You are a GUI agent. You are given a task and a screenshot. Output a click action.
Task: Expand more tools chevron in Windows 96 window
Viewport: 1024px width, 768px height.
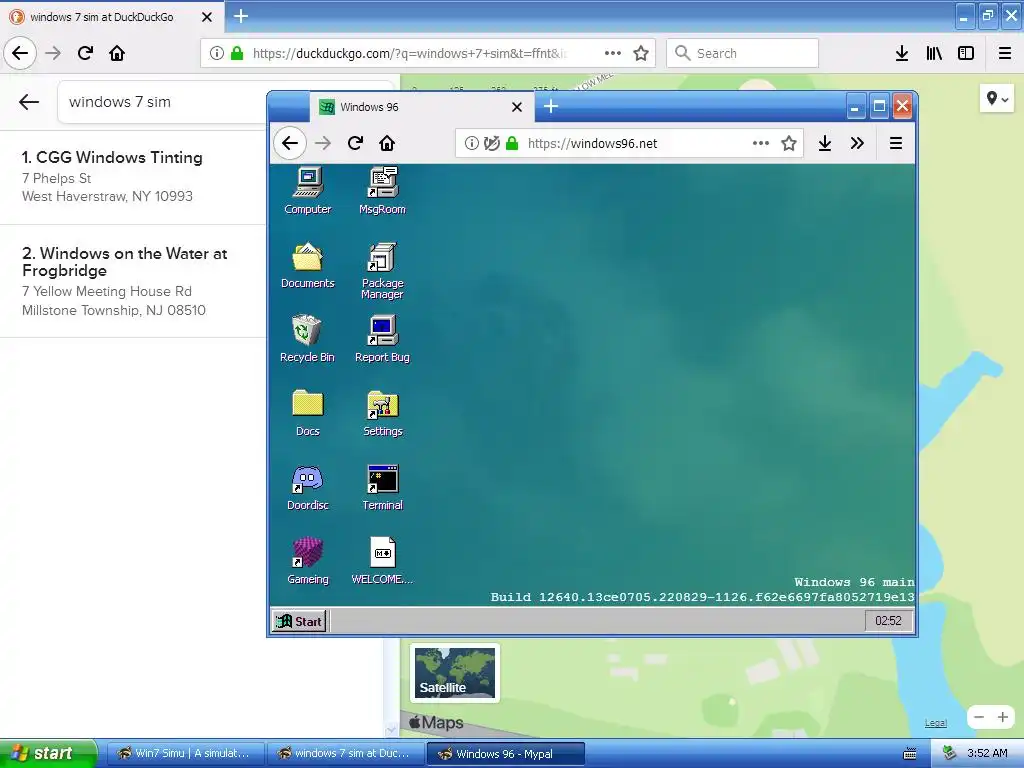tap(857, 143)
